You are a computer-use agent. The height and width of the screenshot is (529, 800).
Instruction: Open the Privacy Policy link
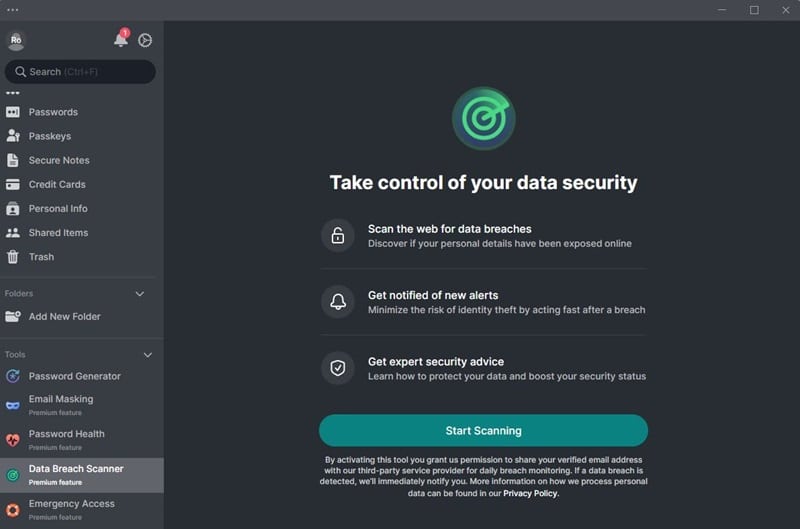(x=531, y=493)
